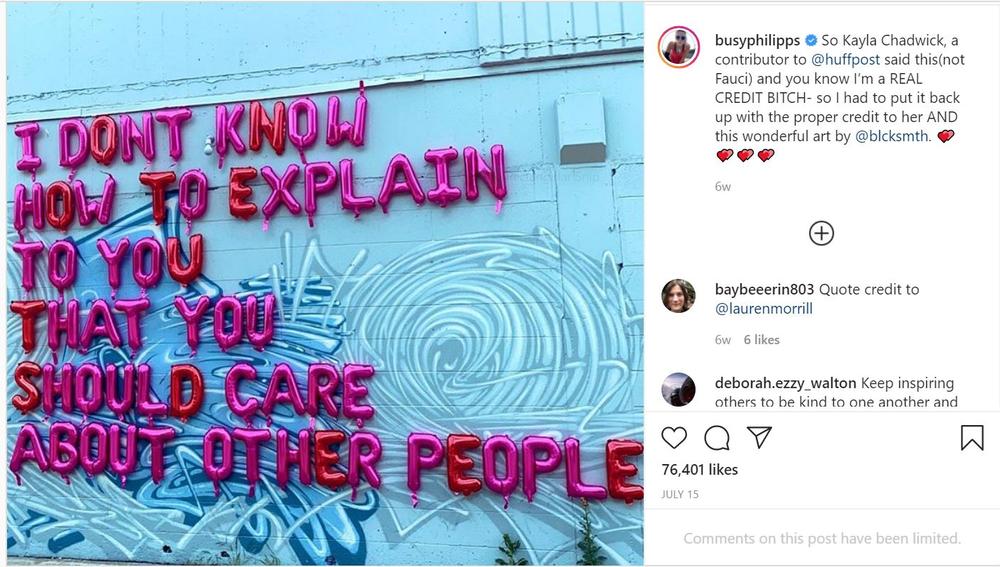Open comments with the speech bubble icon
This screenshot has height=567, width=1000.
click(x=717, y=438)
